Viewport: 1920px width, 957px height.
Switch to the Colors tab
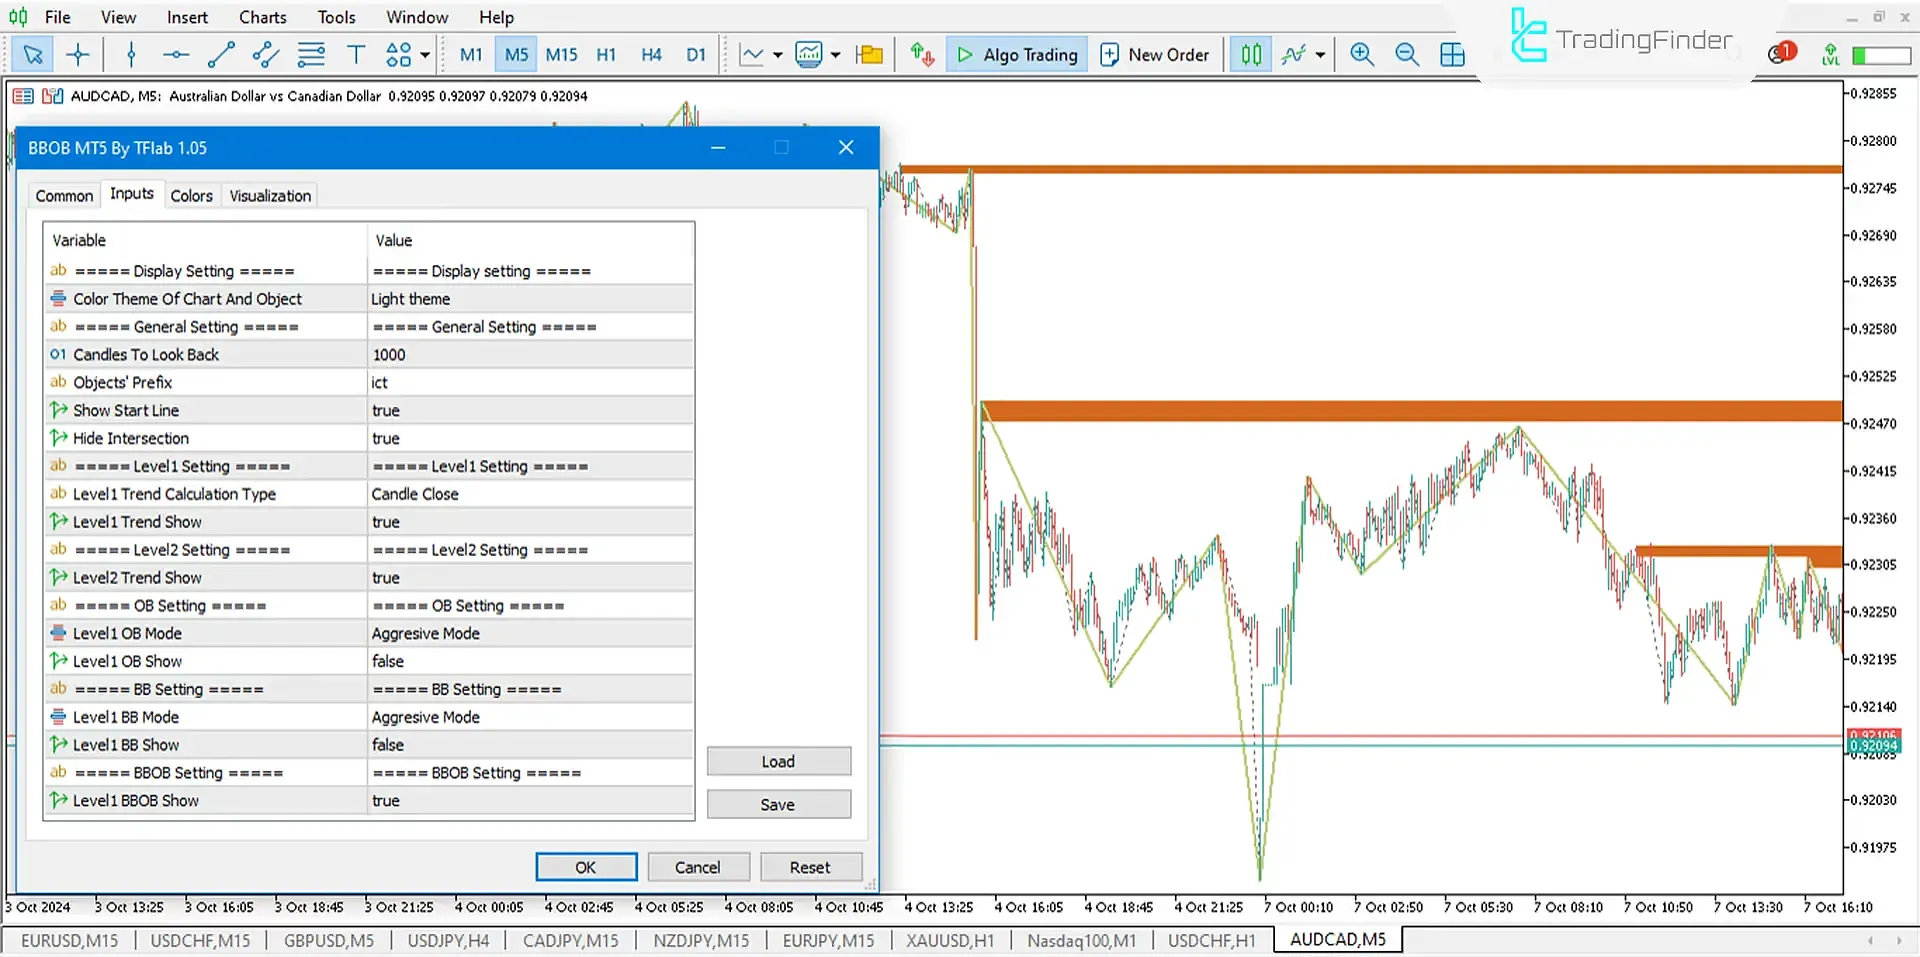(x=191, y=195)
